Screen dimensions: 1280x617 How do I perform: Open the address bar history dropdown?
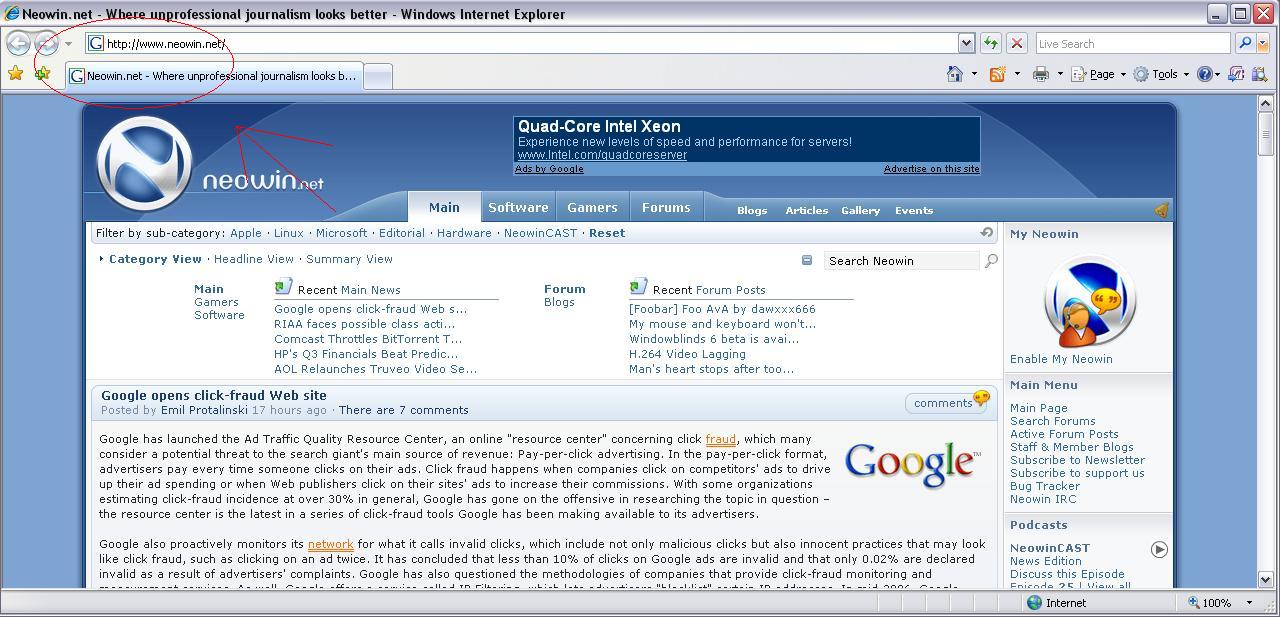click(x=966, y=44)
